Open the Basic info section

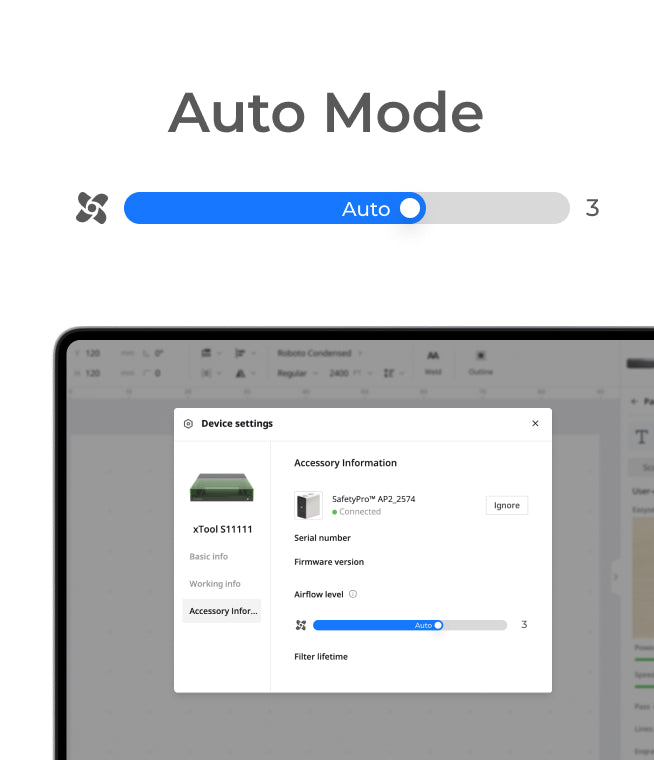click(208, 556)
